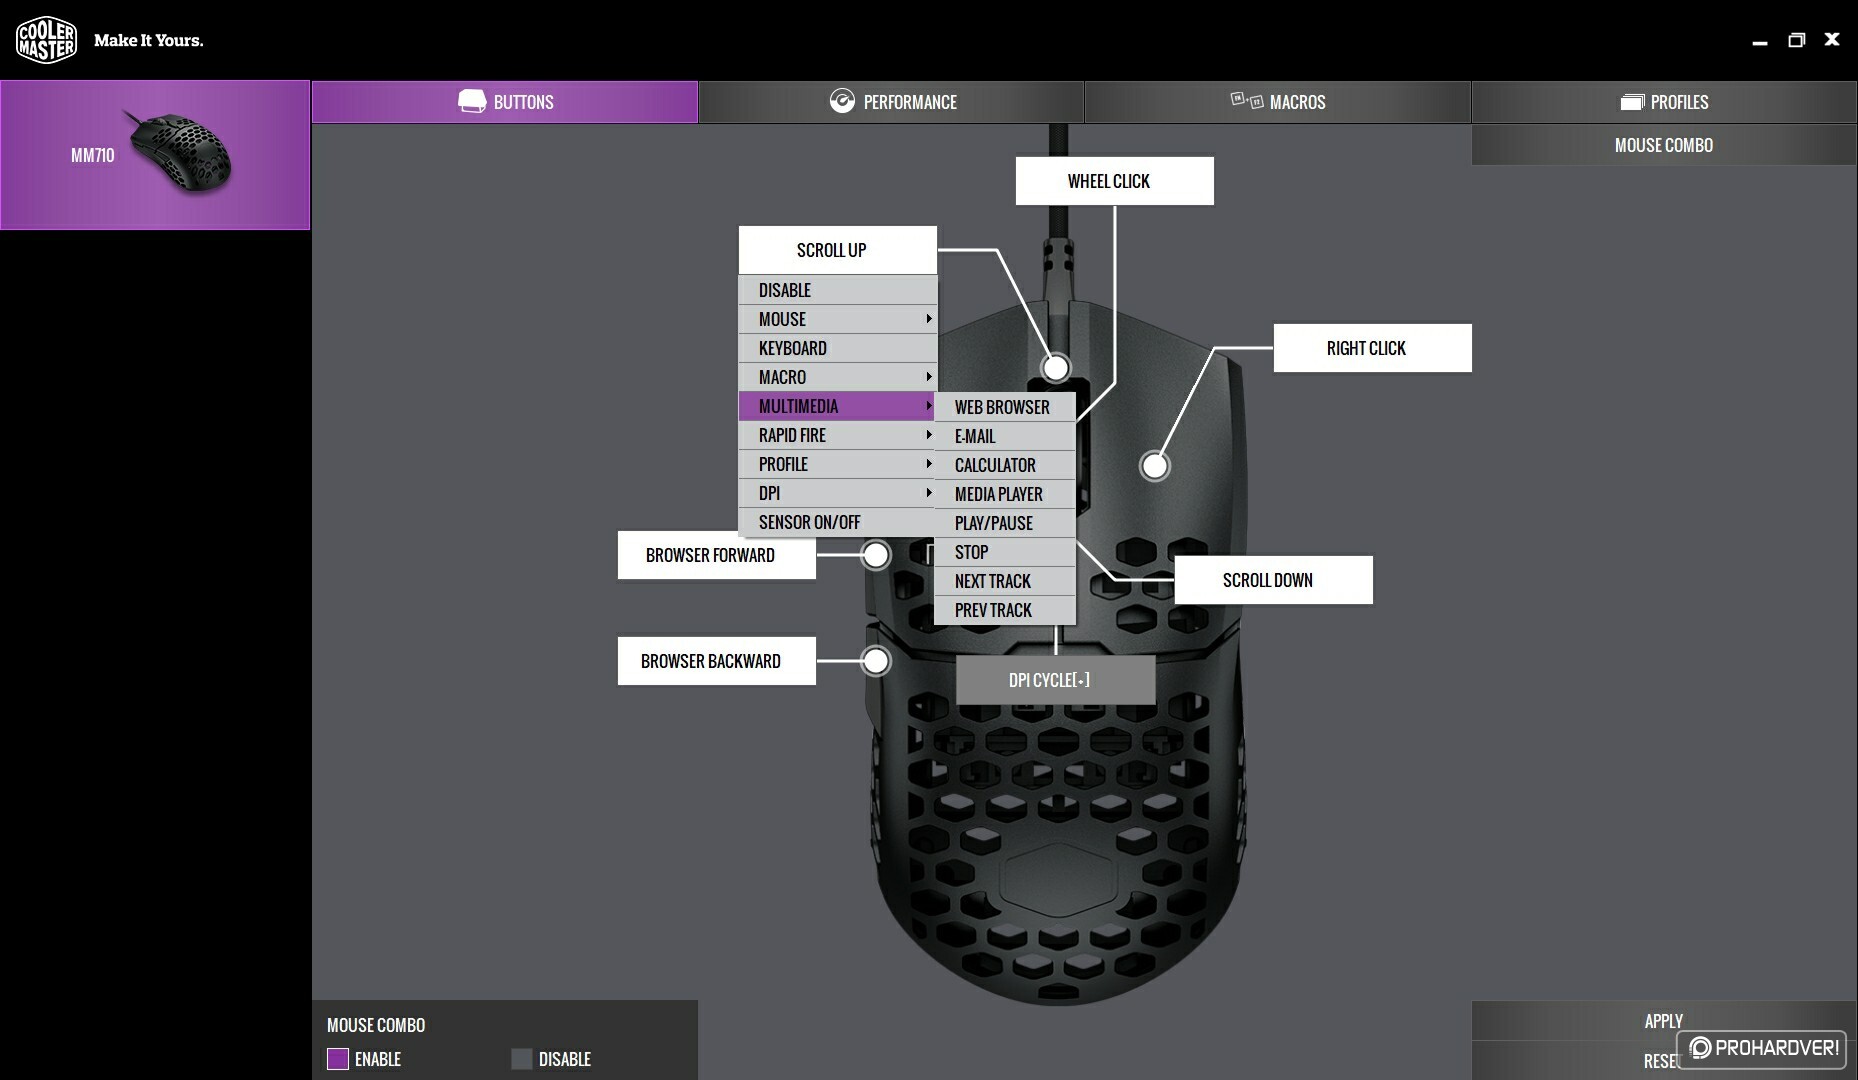
Task: Choose Prev Track from the submenu
Action: pyautogui.click(x=1005, y=610)
